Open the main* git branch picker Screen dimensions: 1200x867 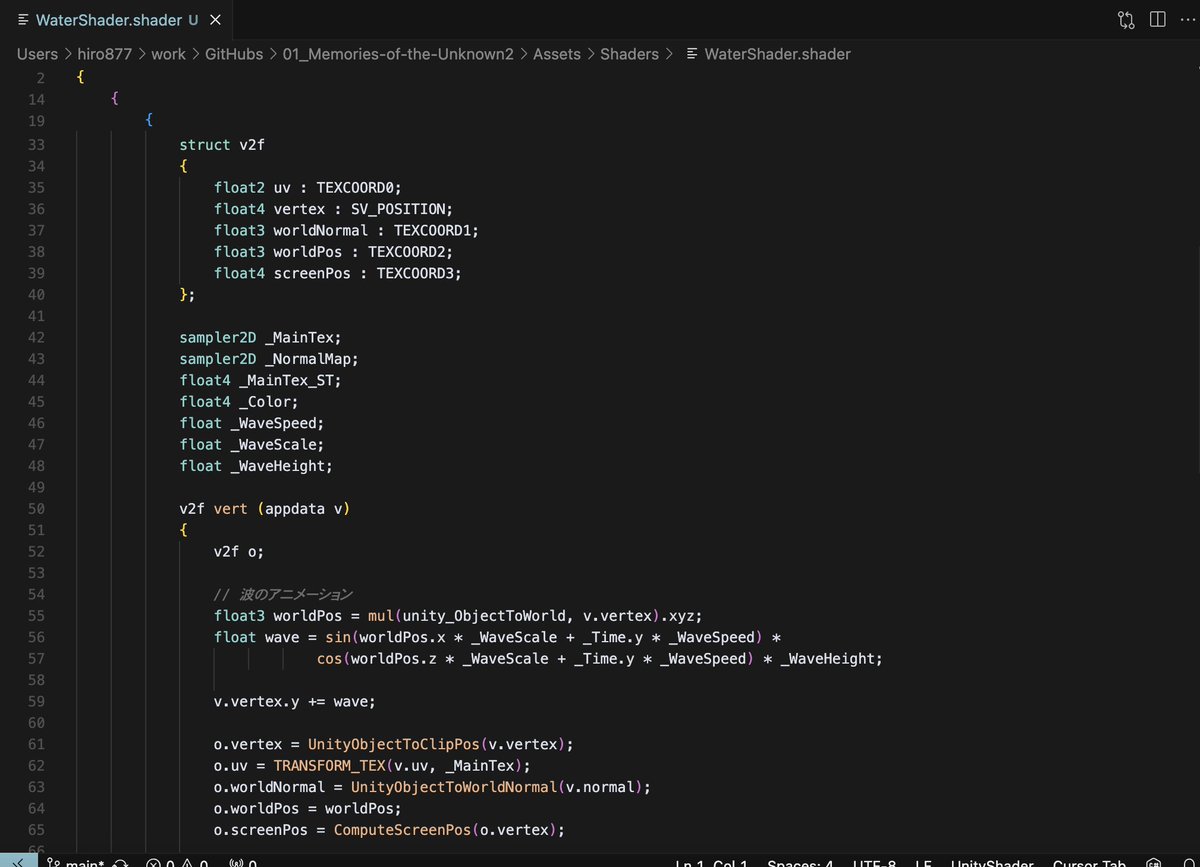point(75,863)
